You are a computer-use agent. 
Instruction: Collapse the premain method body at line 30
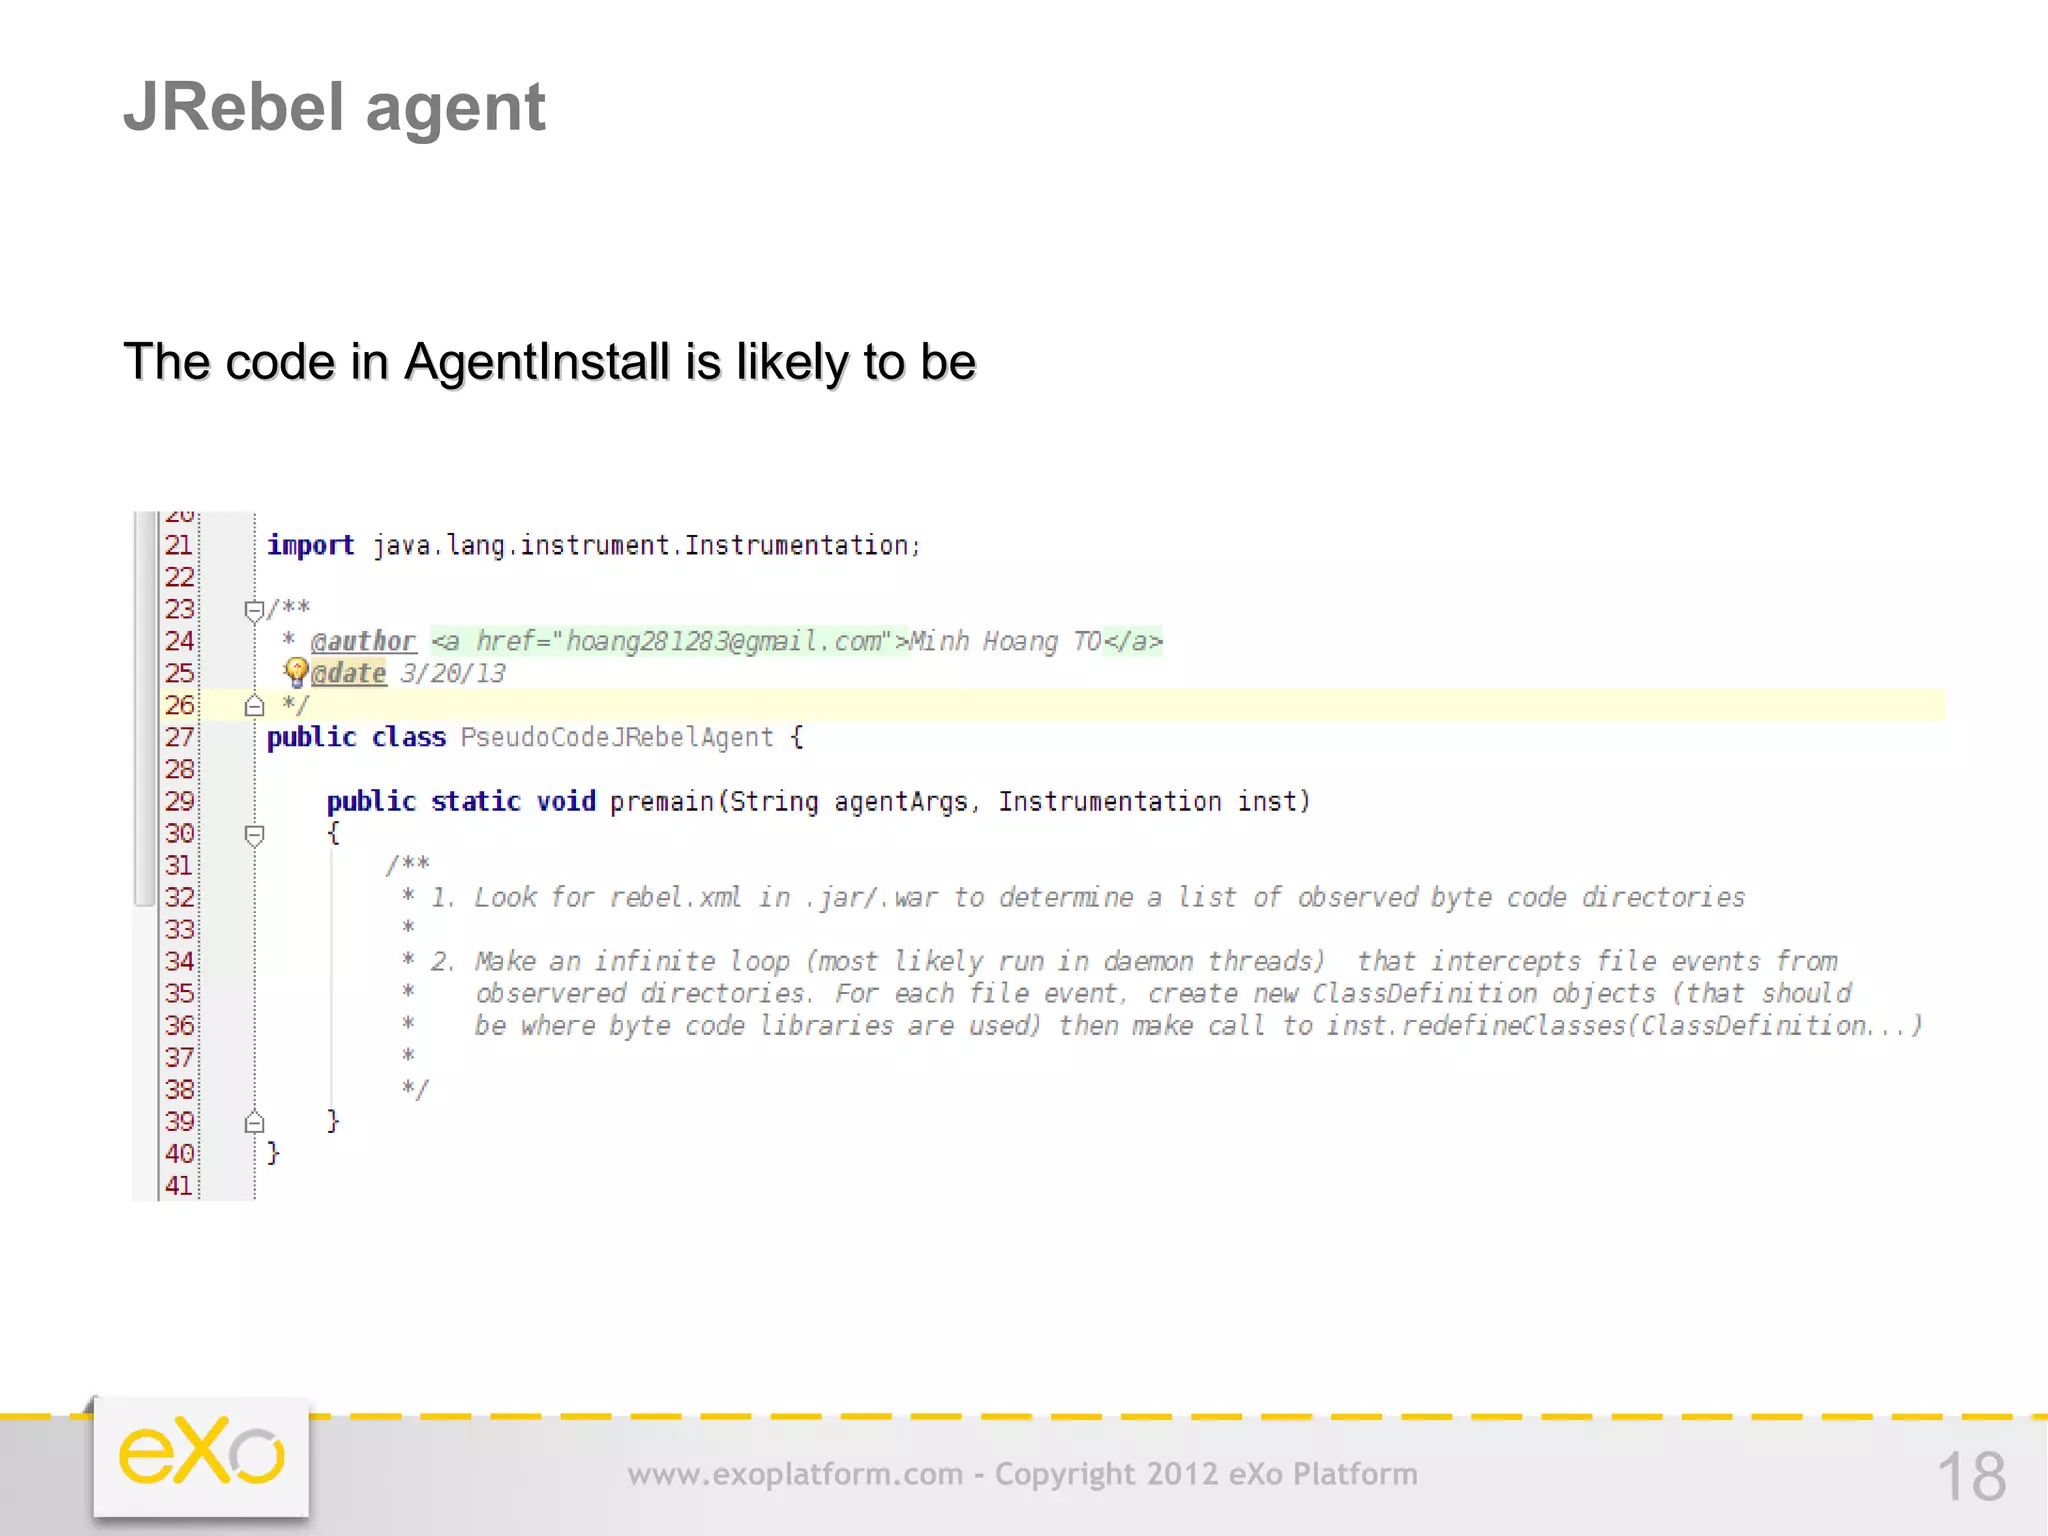coord(254,835)
